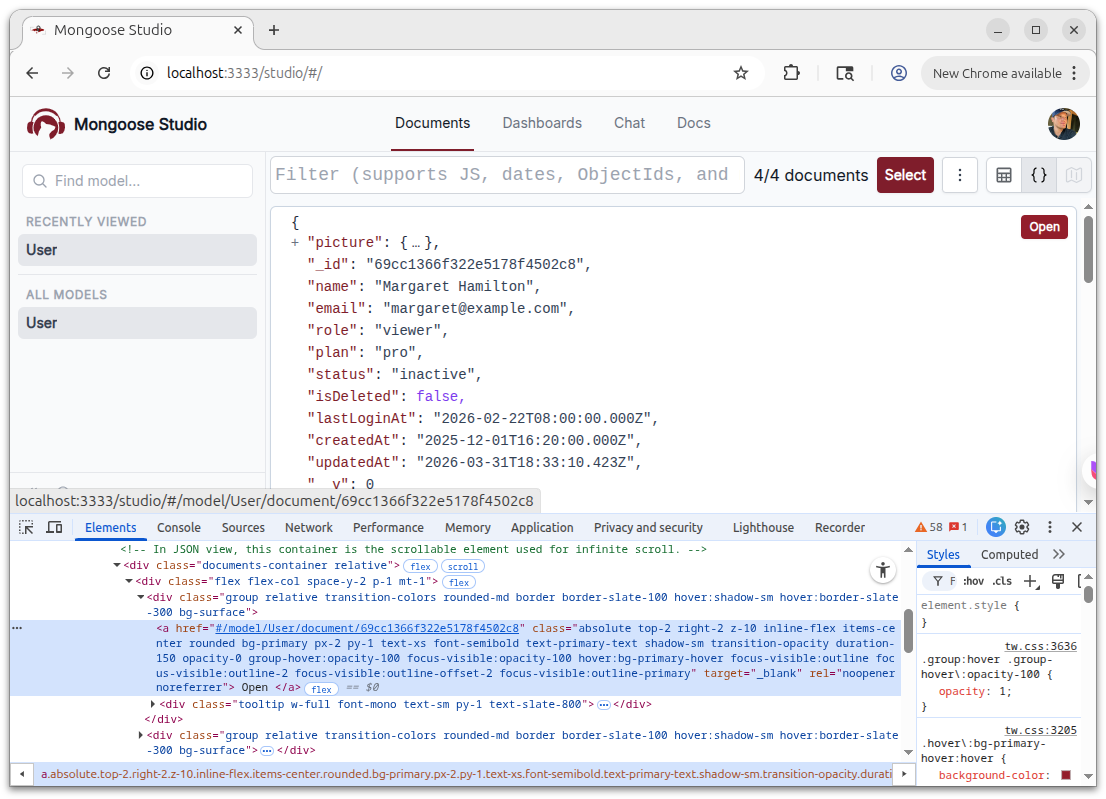Click the ellipsis of collapsed bg-surface div
The image size is (1106, 799).
pyautogui.click(x=267, y=751)
